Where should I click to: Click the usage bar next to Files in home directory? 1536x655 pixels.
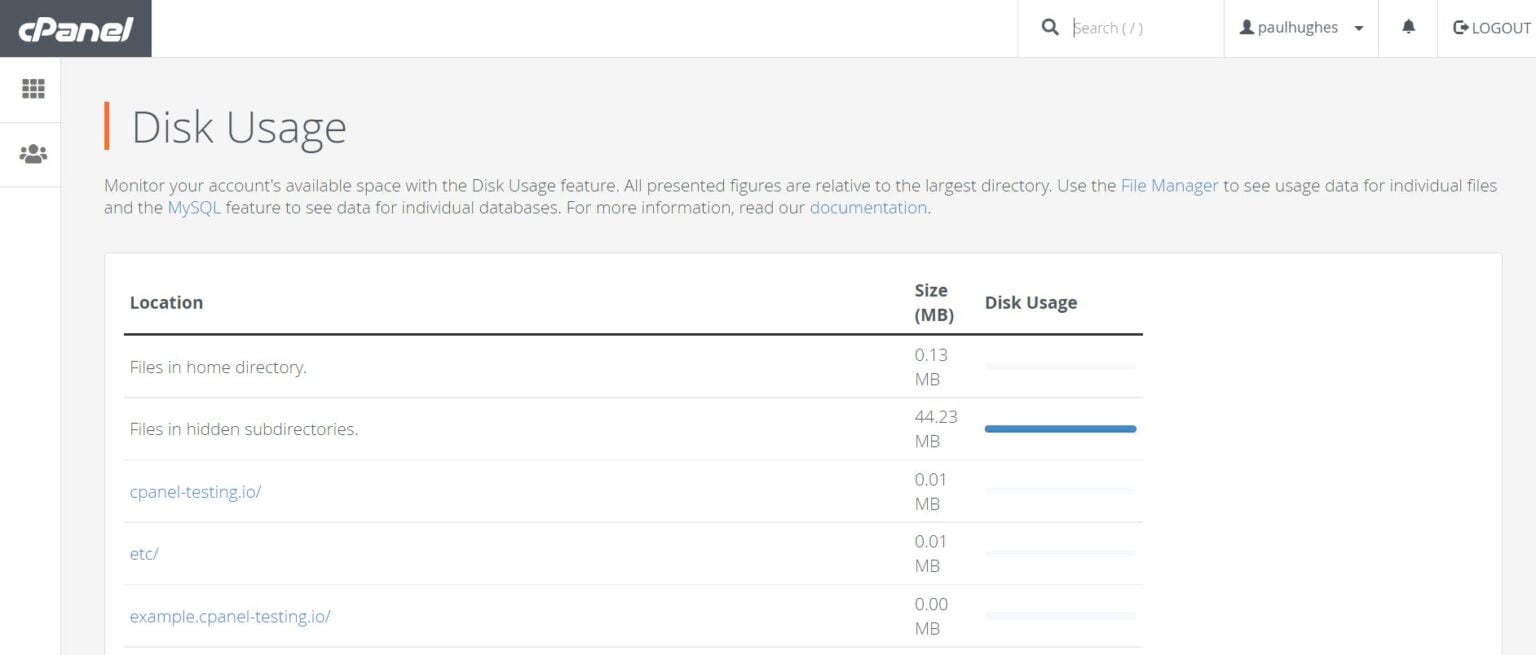click(x=1060, y=366)
